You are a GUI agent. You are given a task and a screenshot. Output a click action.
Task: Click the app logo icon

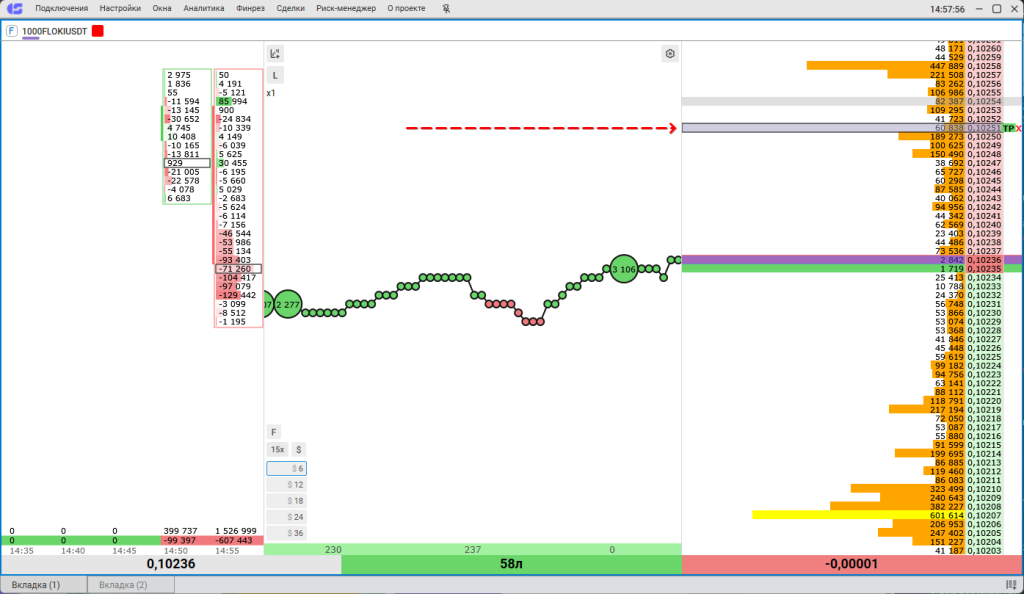(14, 8)
